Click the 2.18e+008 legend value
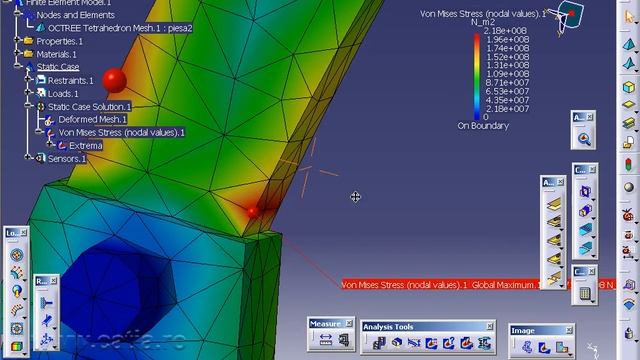This screenshot has height=360, width=640. coord(505,31)
